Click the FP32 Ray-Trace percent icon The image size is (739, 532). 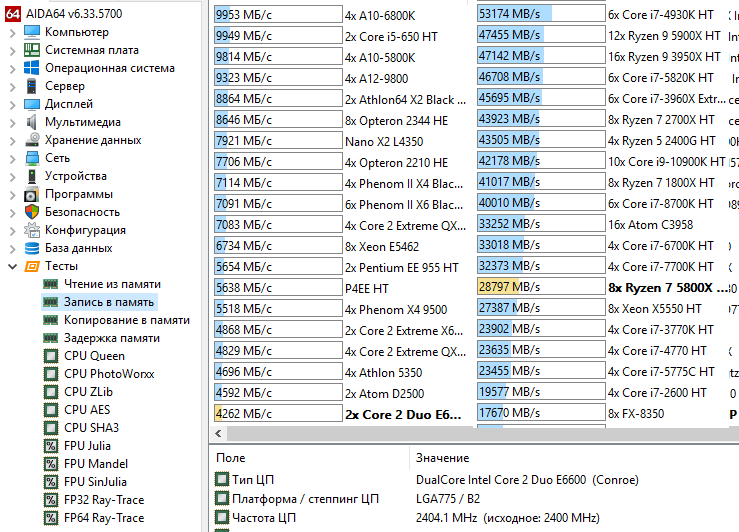(50, 499)
